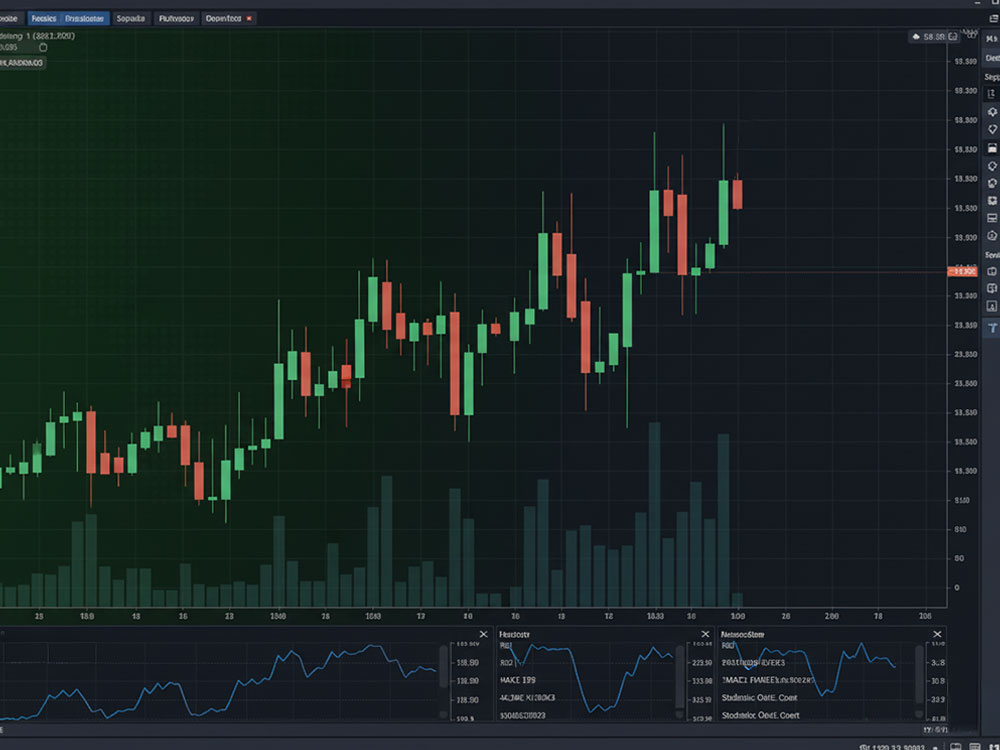Image resolution: width=1000 pixels, height=750 pixels.
Task: Close the left line-chart indicator panel
Action: [x=484, y=634]
